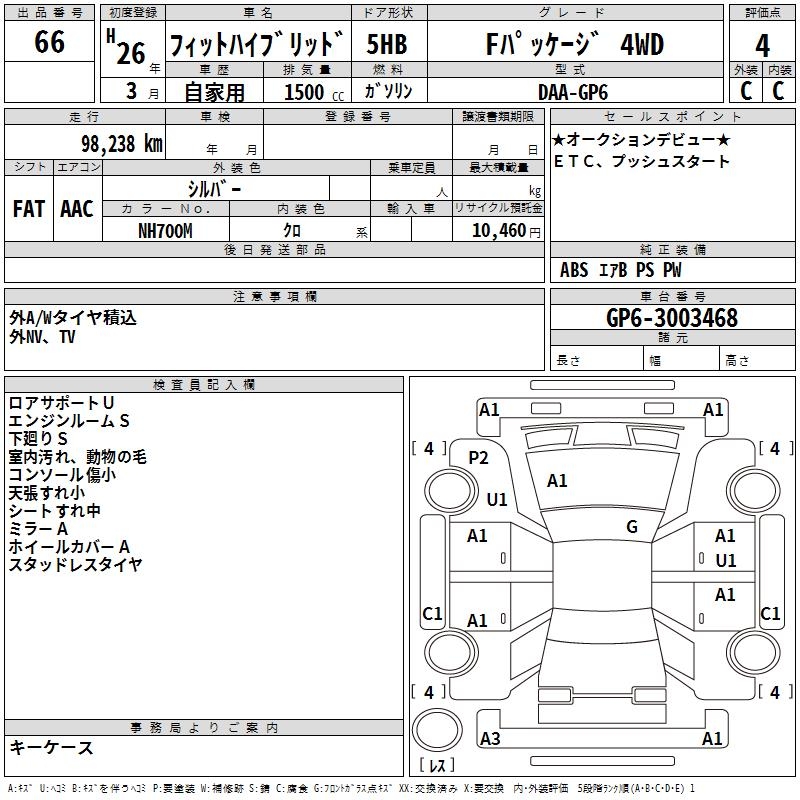Click the spare tire label レス

[x=437, y=764]
